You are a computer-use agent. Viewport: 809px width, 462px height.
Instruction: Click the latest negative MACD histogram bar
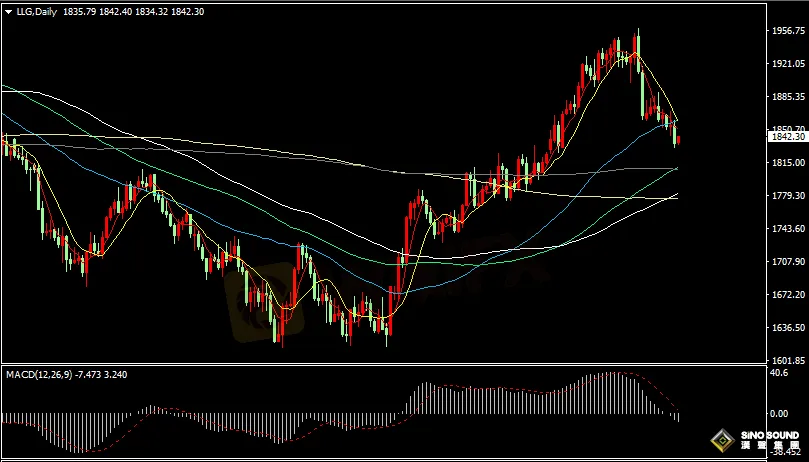click(678, 416)
